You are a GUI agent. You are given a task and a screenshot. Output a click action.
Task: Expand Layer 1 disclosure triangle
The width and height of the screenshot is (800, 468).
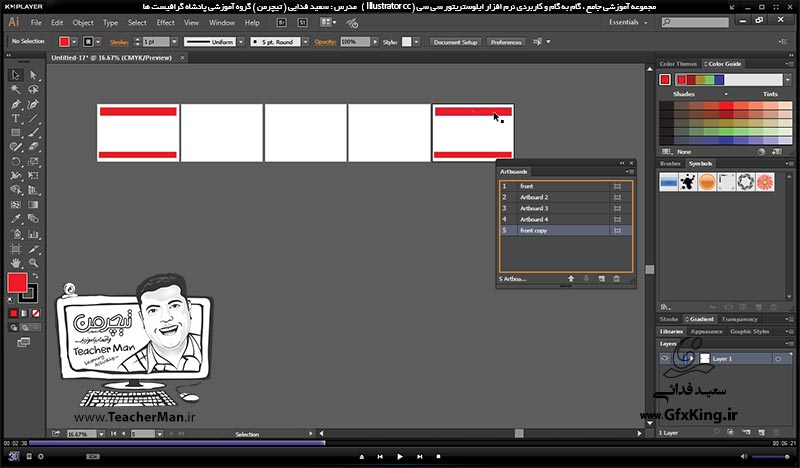tap(691, 359)
